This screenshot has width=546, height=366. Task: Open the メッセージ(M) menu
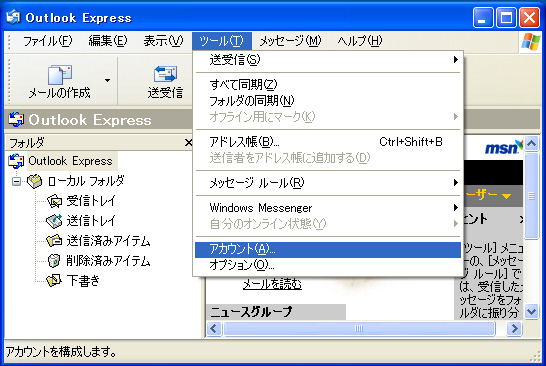[290, 41]
